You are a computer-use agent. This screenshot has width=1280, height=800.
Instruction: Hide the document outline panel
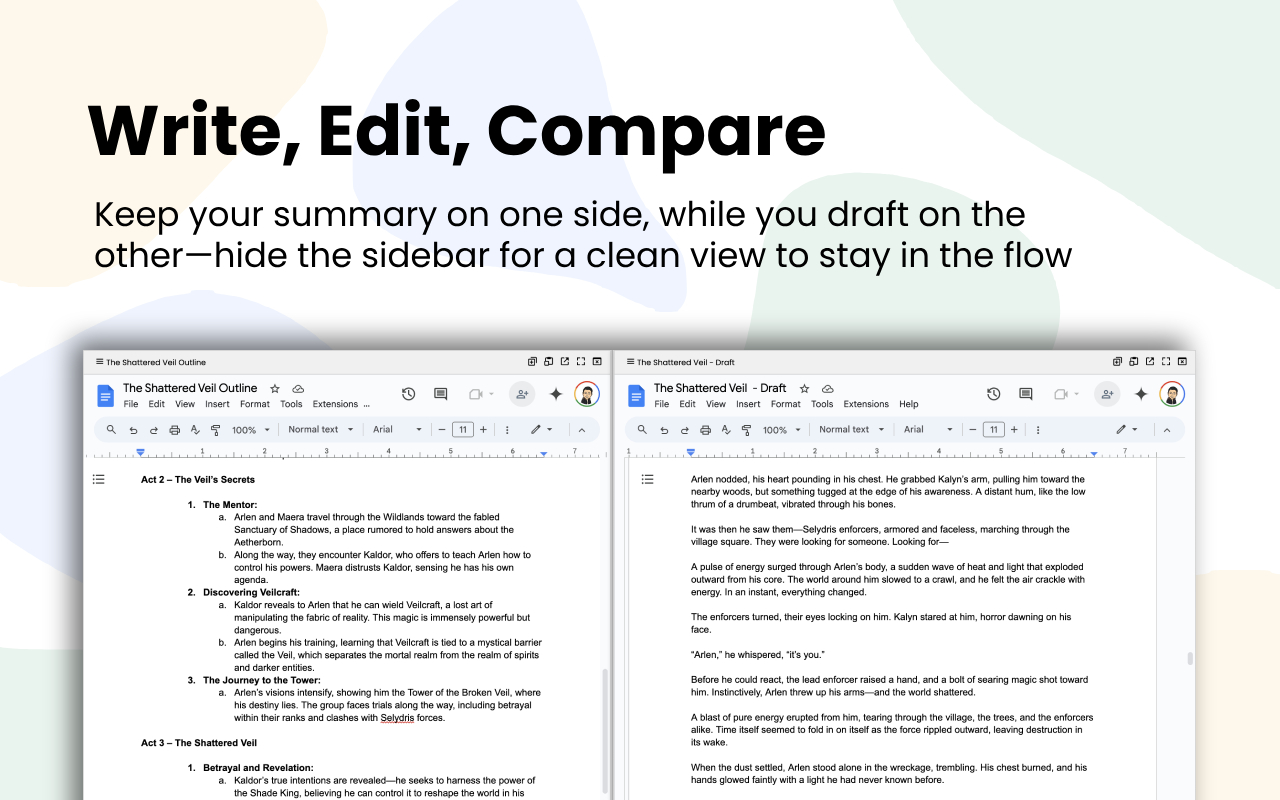(98, 479)
